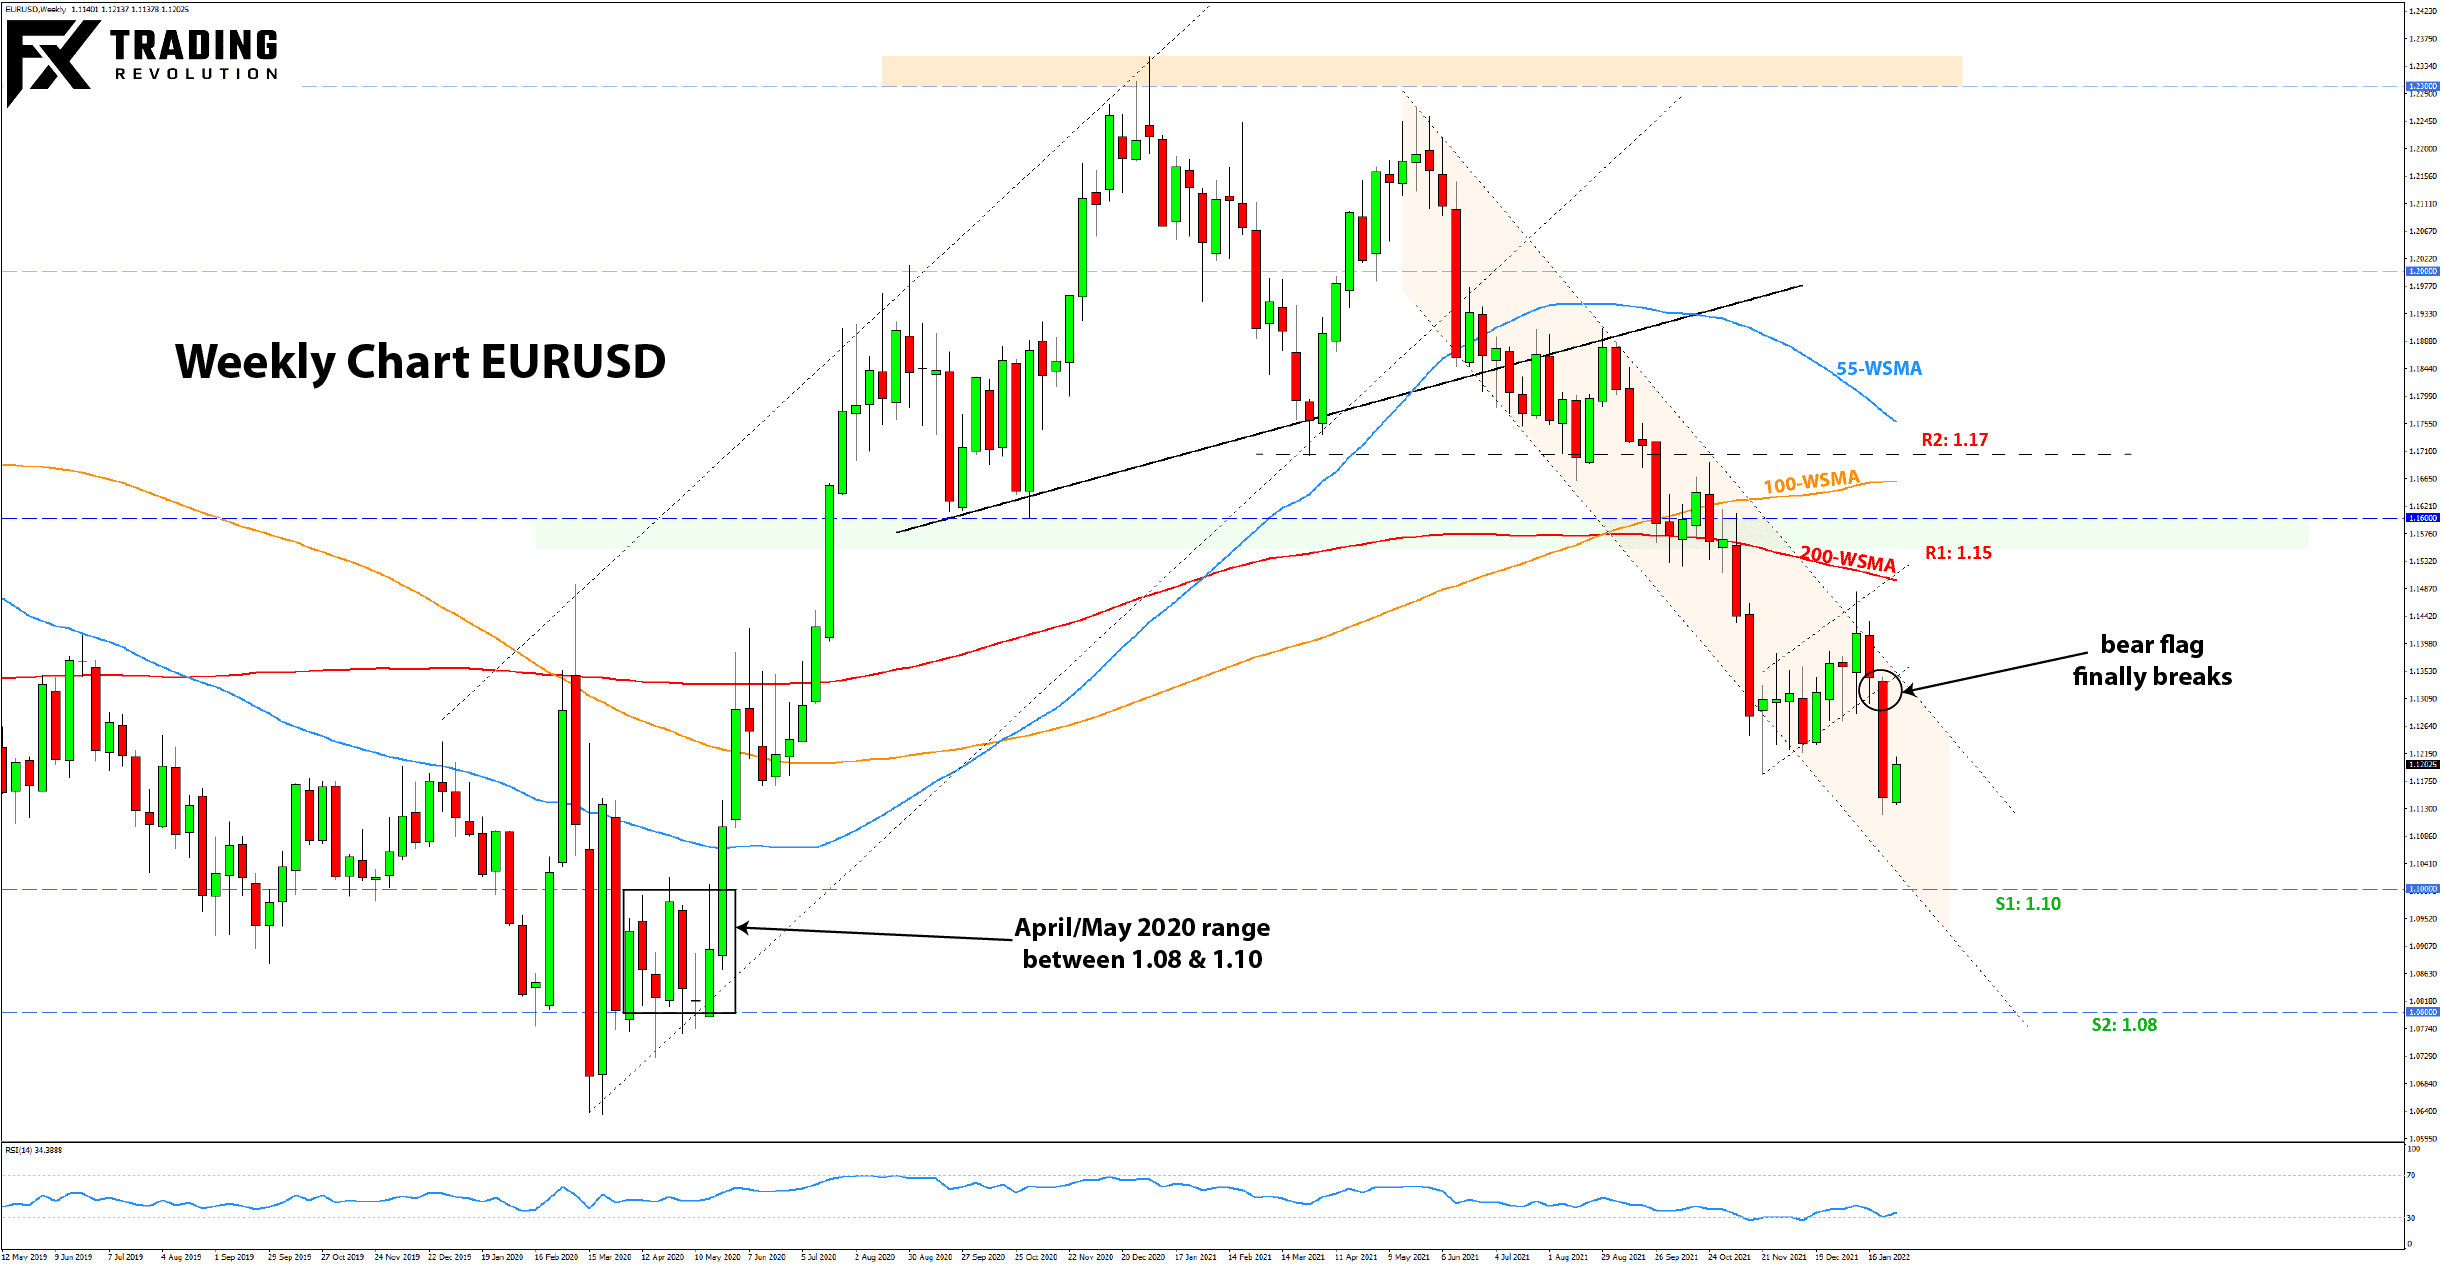Click the 1.16000 highlighted price level tag
The height and width of the screenshot is (1267, 2443).
pyautogui.click(x=2422, y=518)
